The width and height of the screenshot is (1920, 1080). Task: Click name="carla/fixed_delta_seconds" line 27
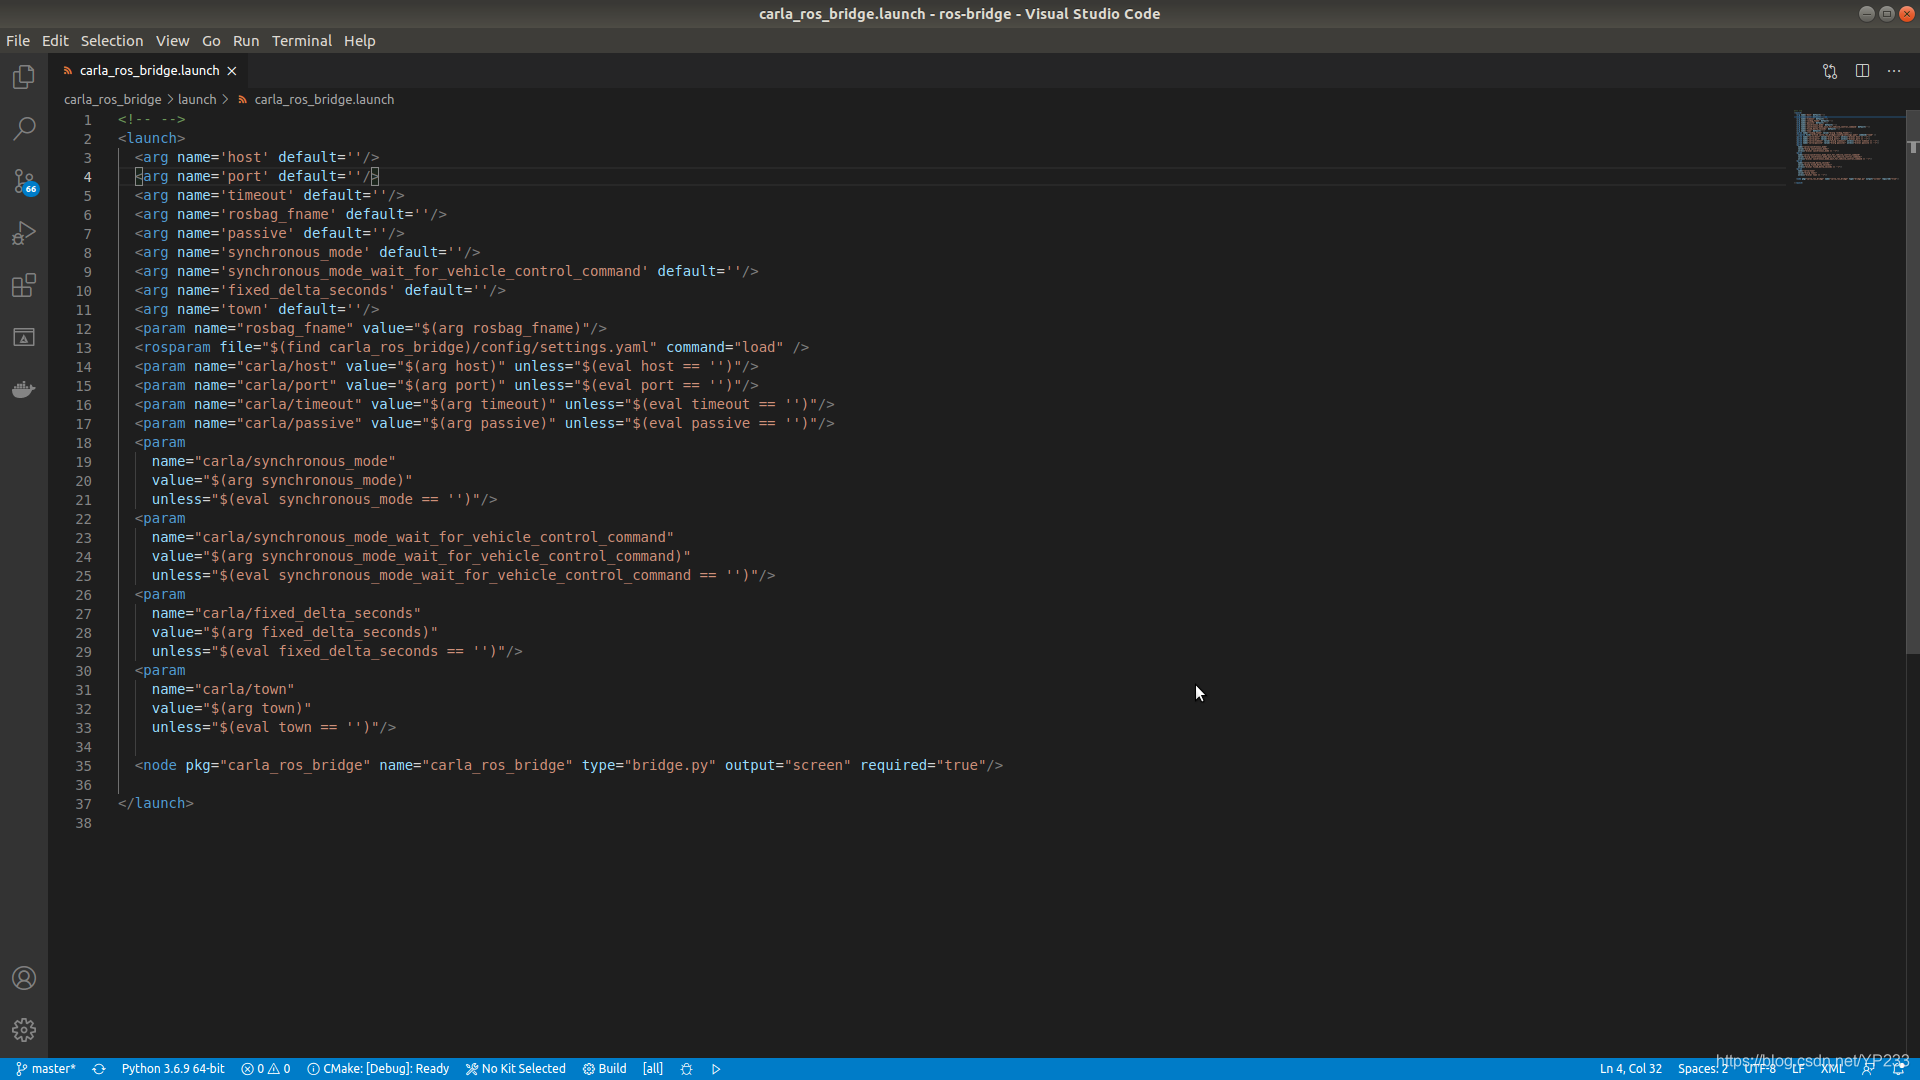[x=286, y=614]
